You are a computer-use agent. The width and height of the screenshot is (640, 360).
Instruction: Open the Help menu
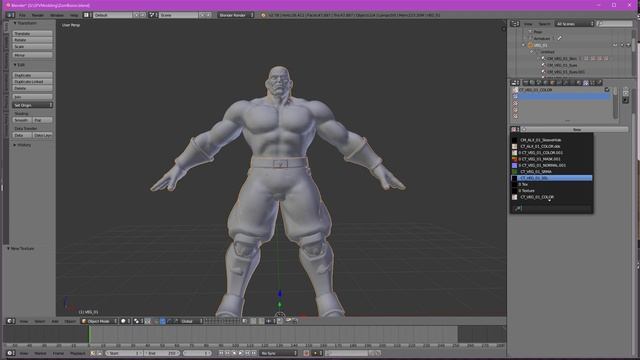click(74, 15)
